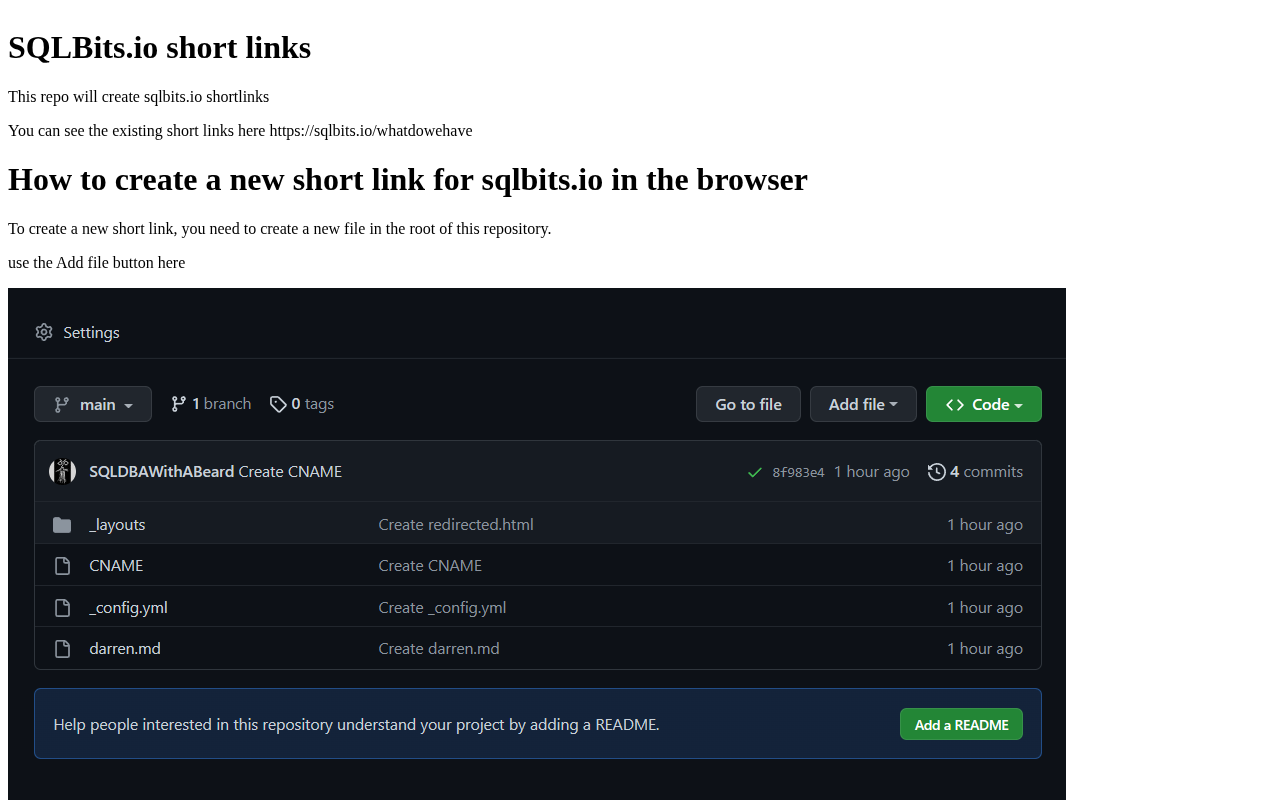Click "1 hour ago" in _layouts row
The width and height of the screenshot is (1280, 800).
click(985, 524)
